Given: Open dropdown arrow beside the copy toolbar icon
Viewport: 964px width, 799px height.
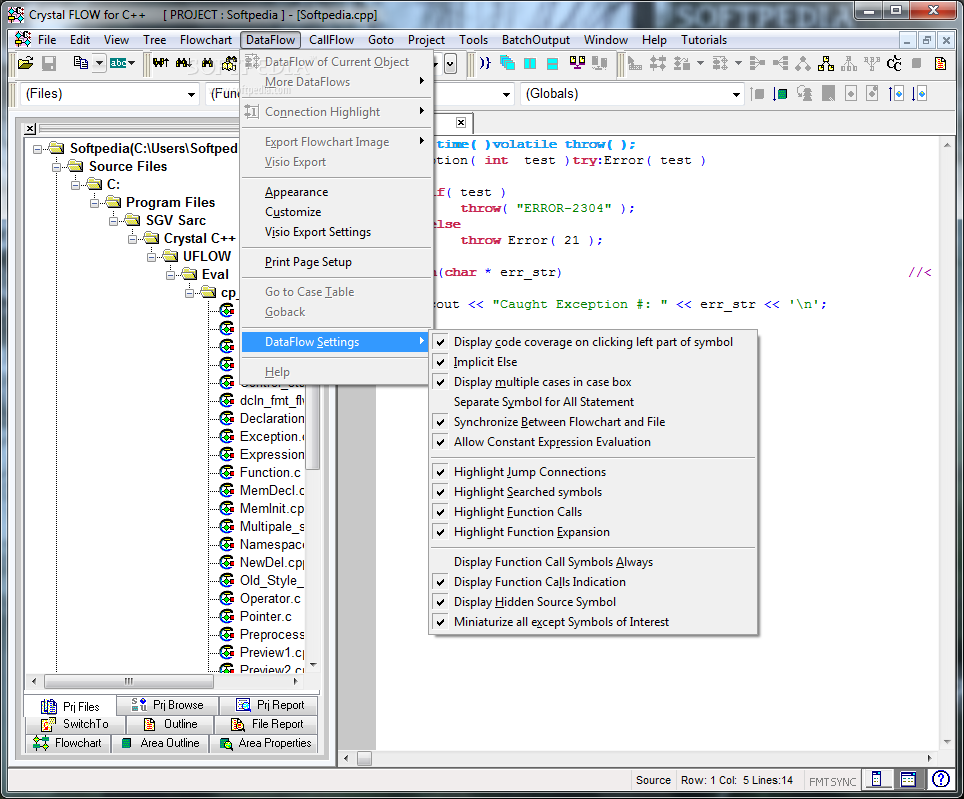Looking at the screenshot, I should pyautogui.click(x=99, y=63).
